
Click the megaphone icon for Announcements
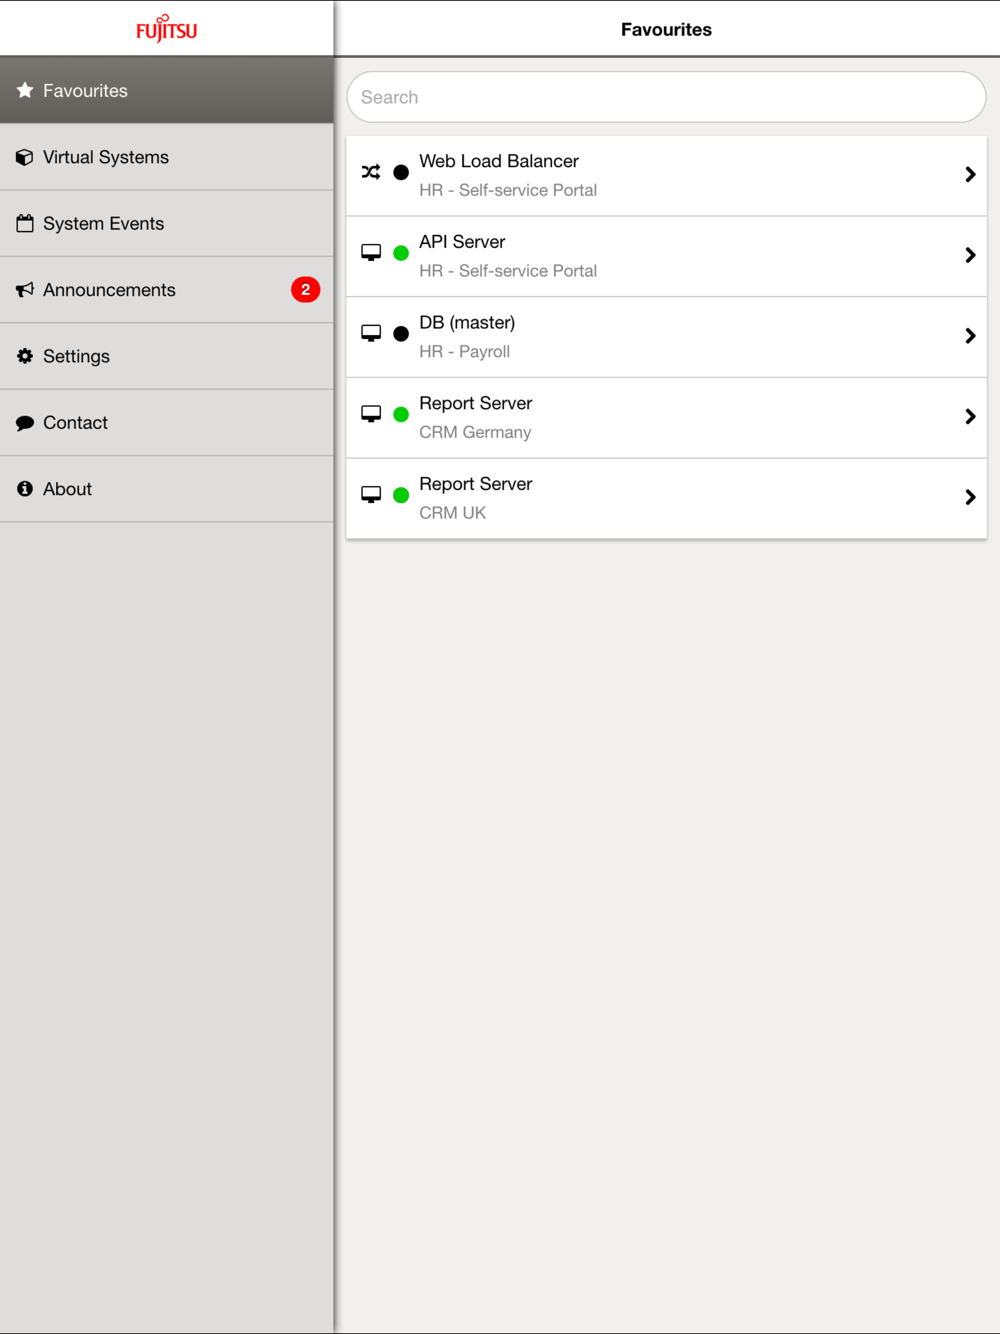point(25,290)
